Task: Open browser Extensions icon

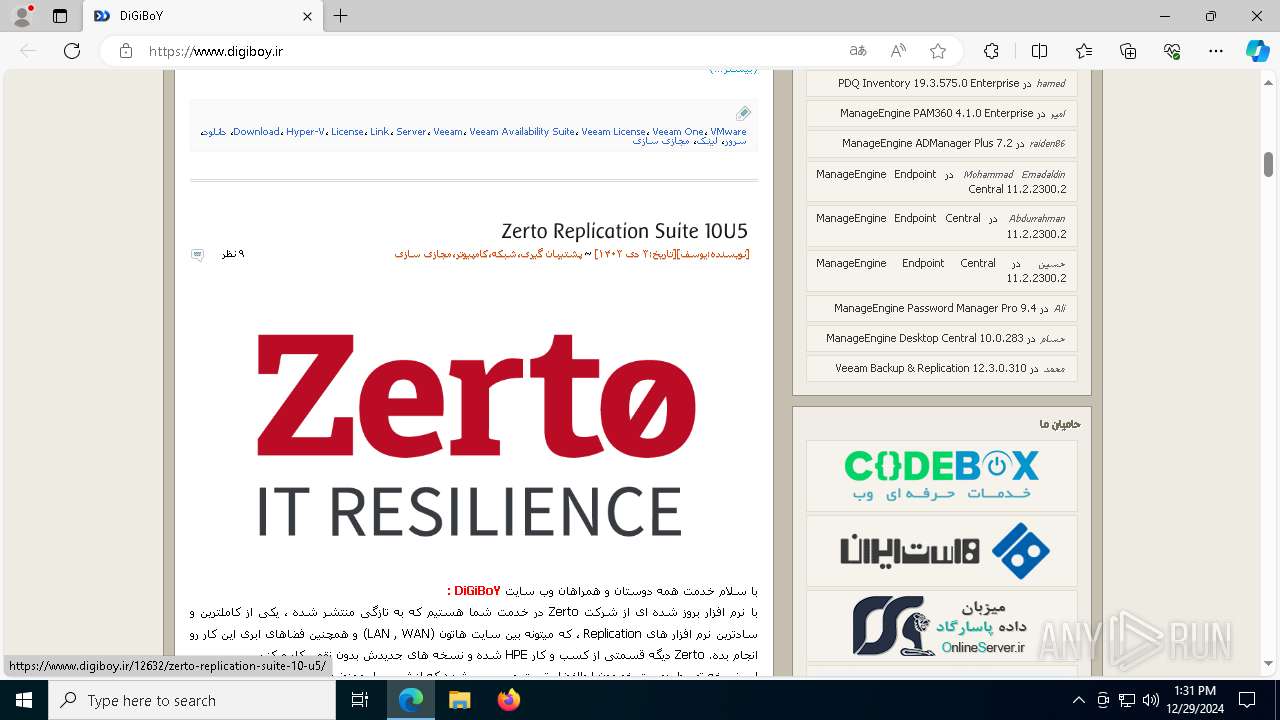Action: (991, 51)
